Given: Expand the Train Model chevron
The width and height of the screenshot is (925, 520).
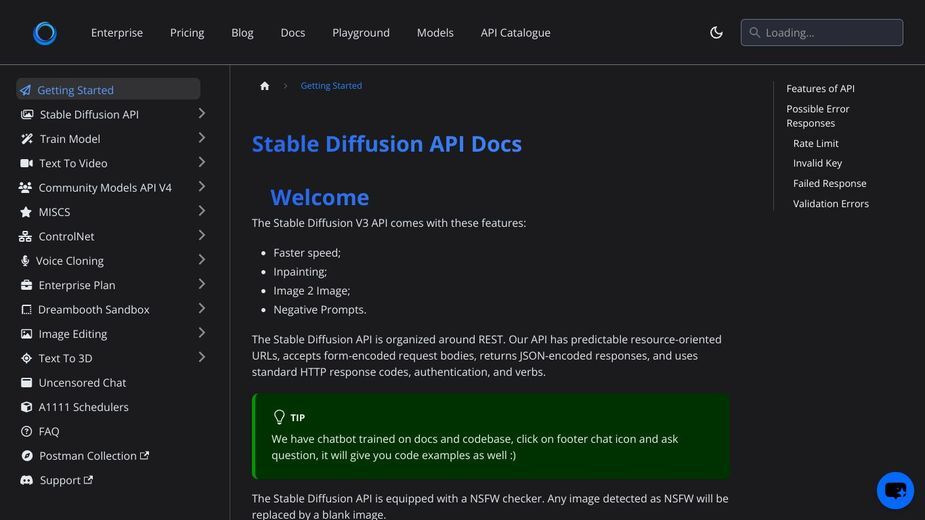Looking at the screenshot, I should [202, 138].
